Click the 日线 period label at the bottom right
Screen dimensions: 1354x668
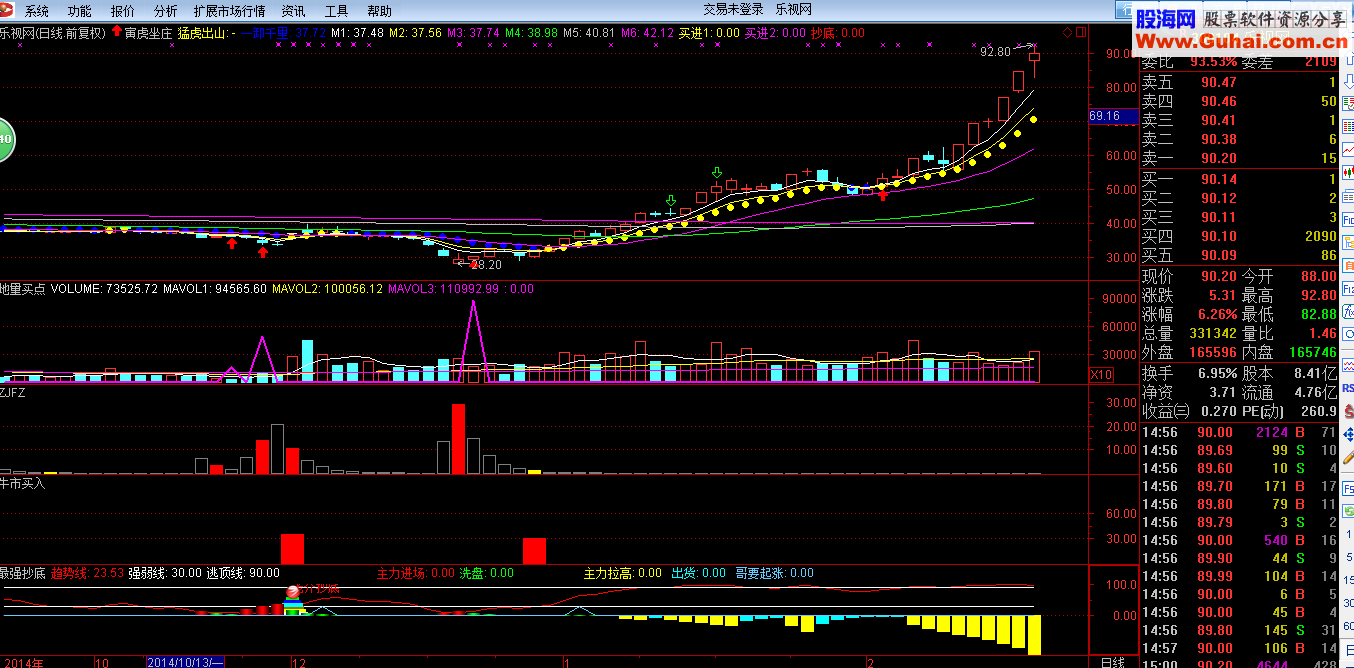(x=1113, y=661)
